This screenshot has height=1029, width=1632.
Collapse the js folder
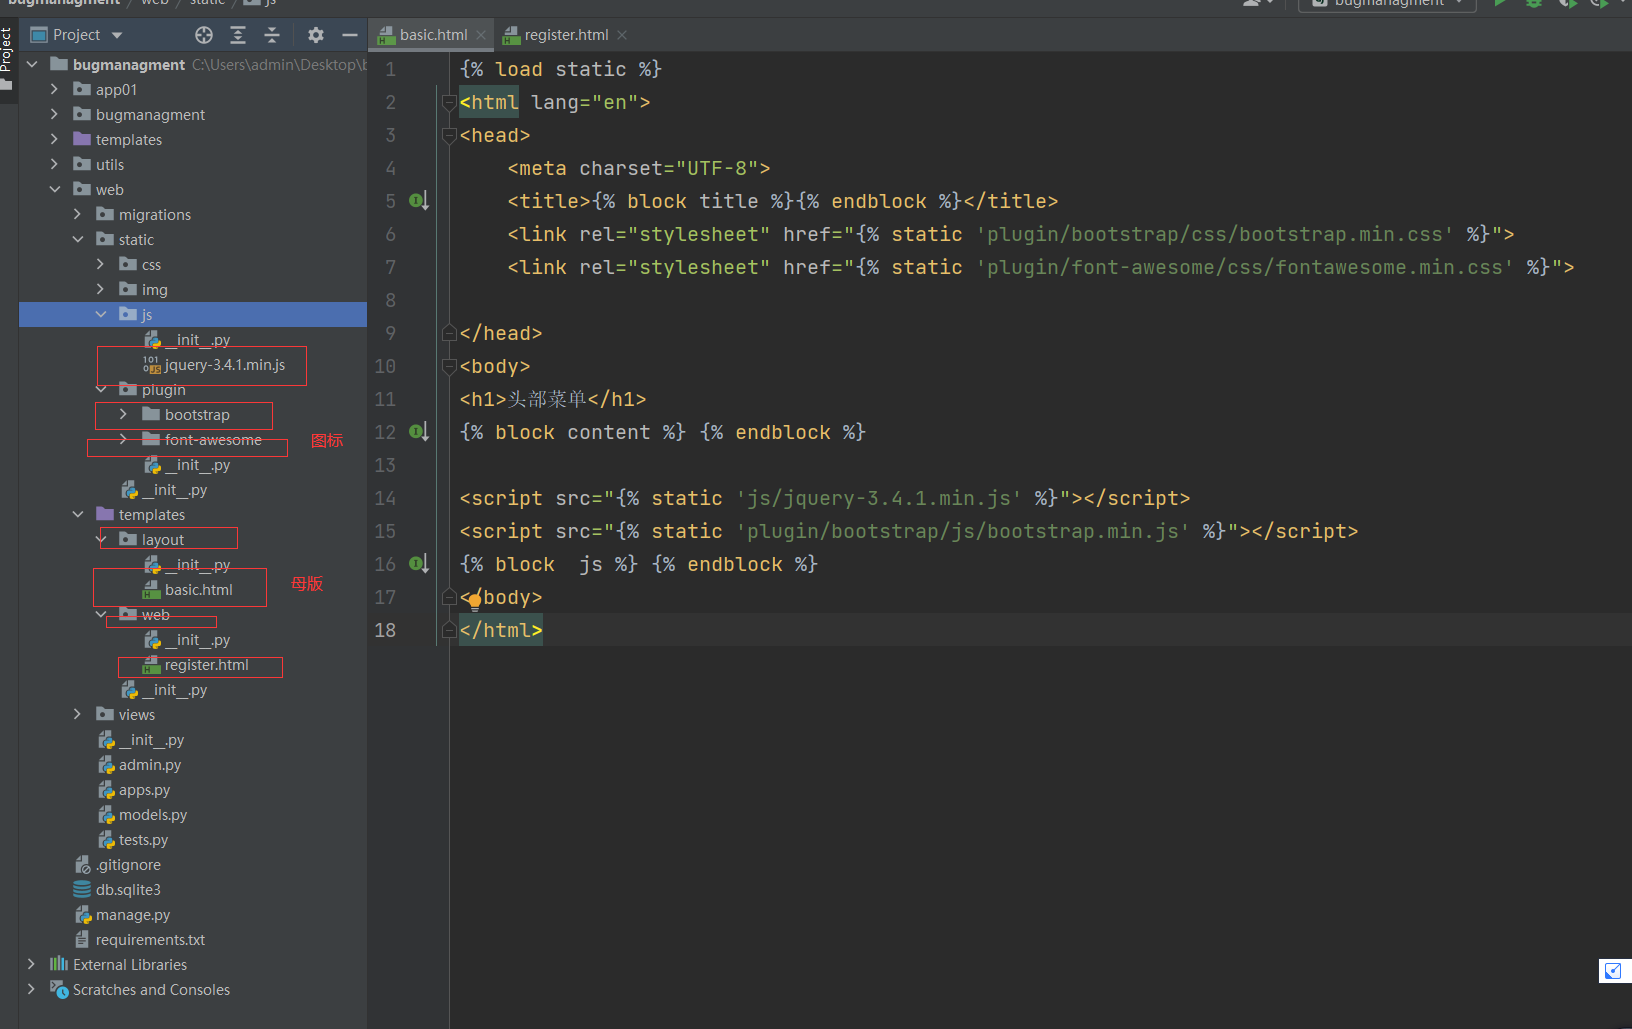point(101,315)
